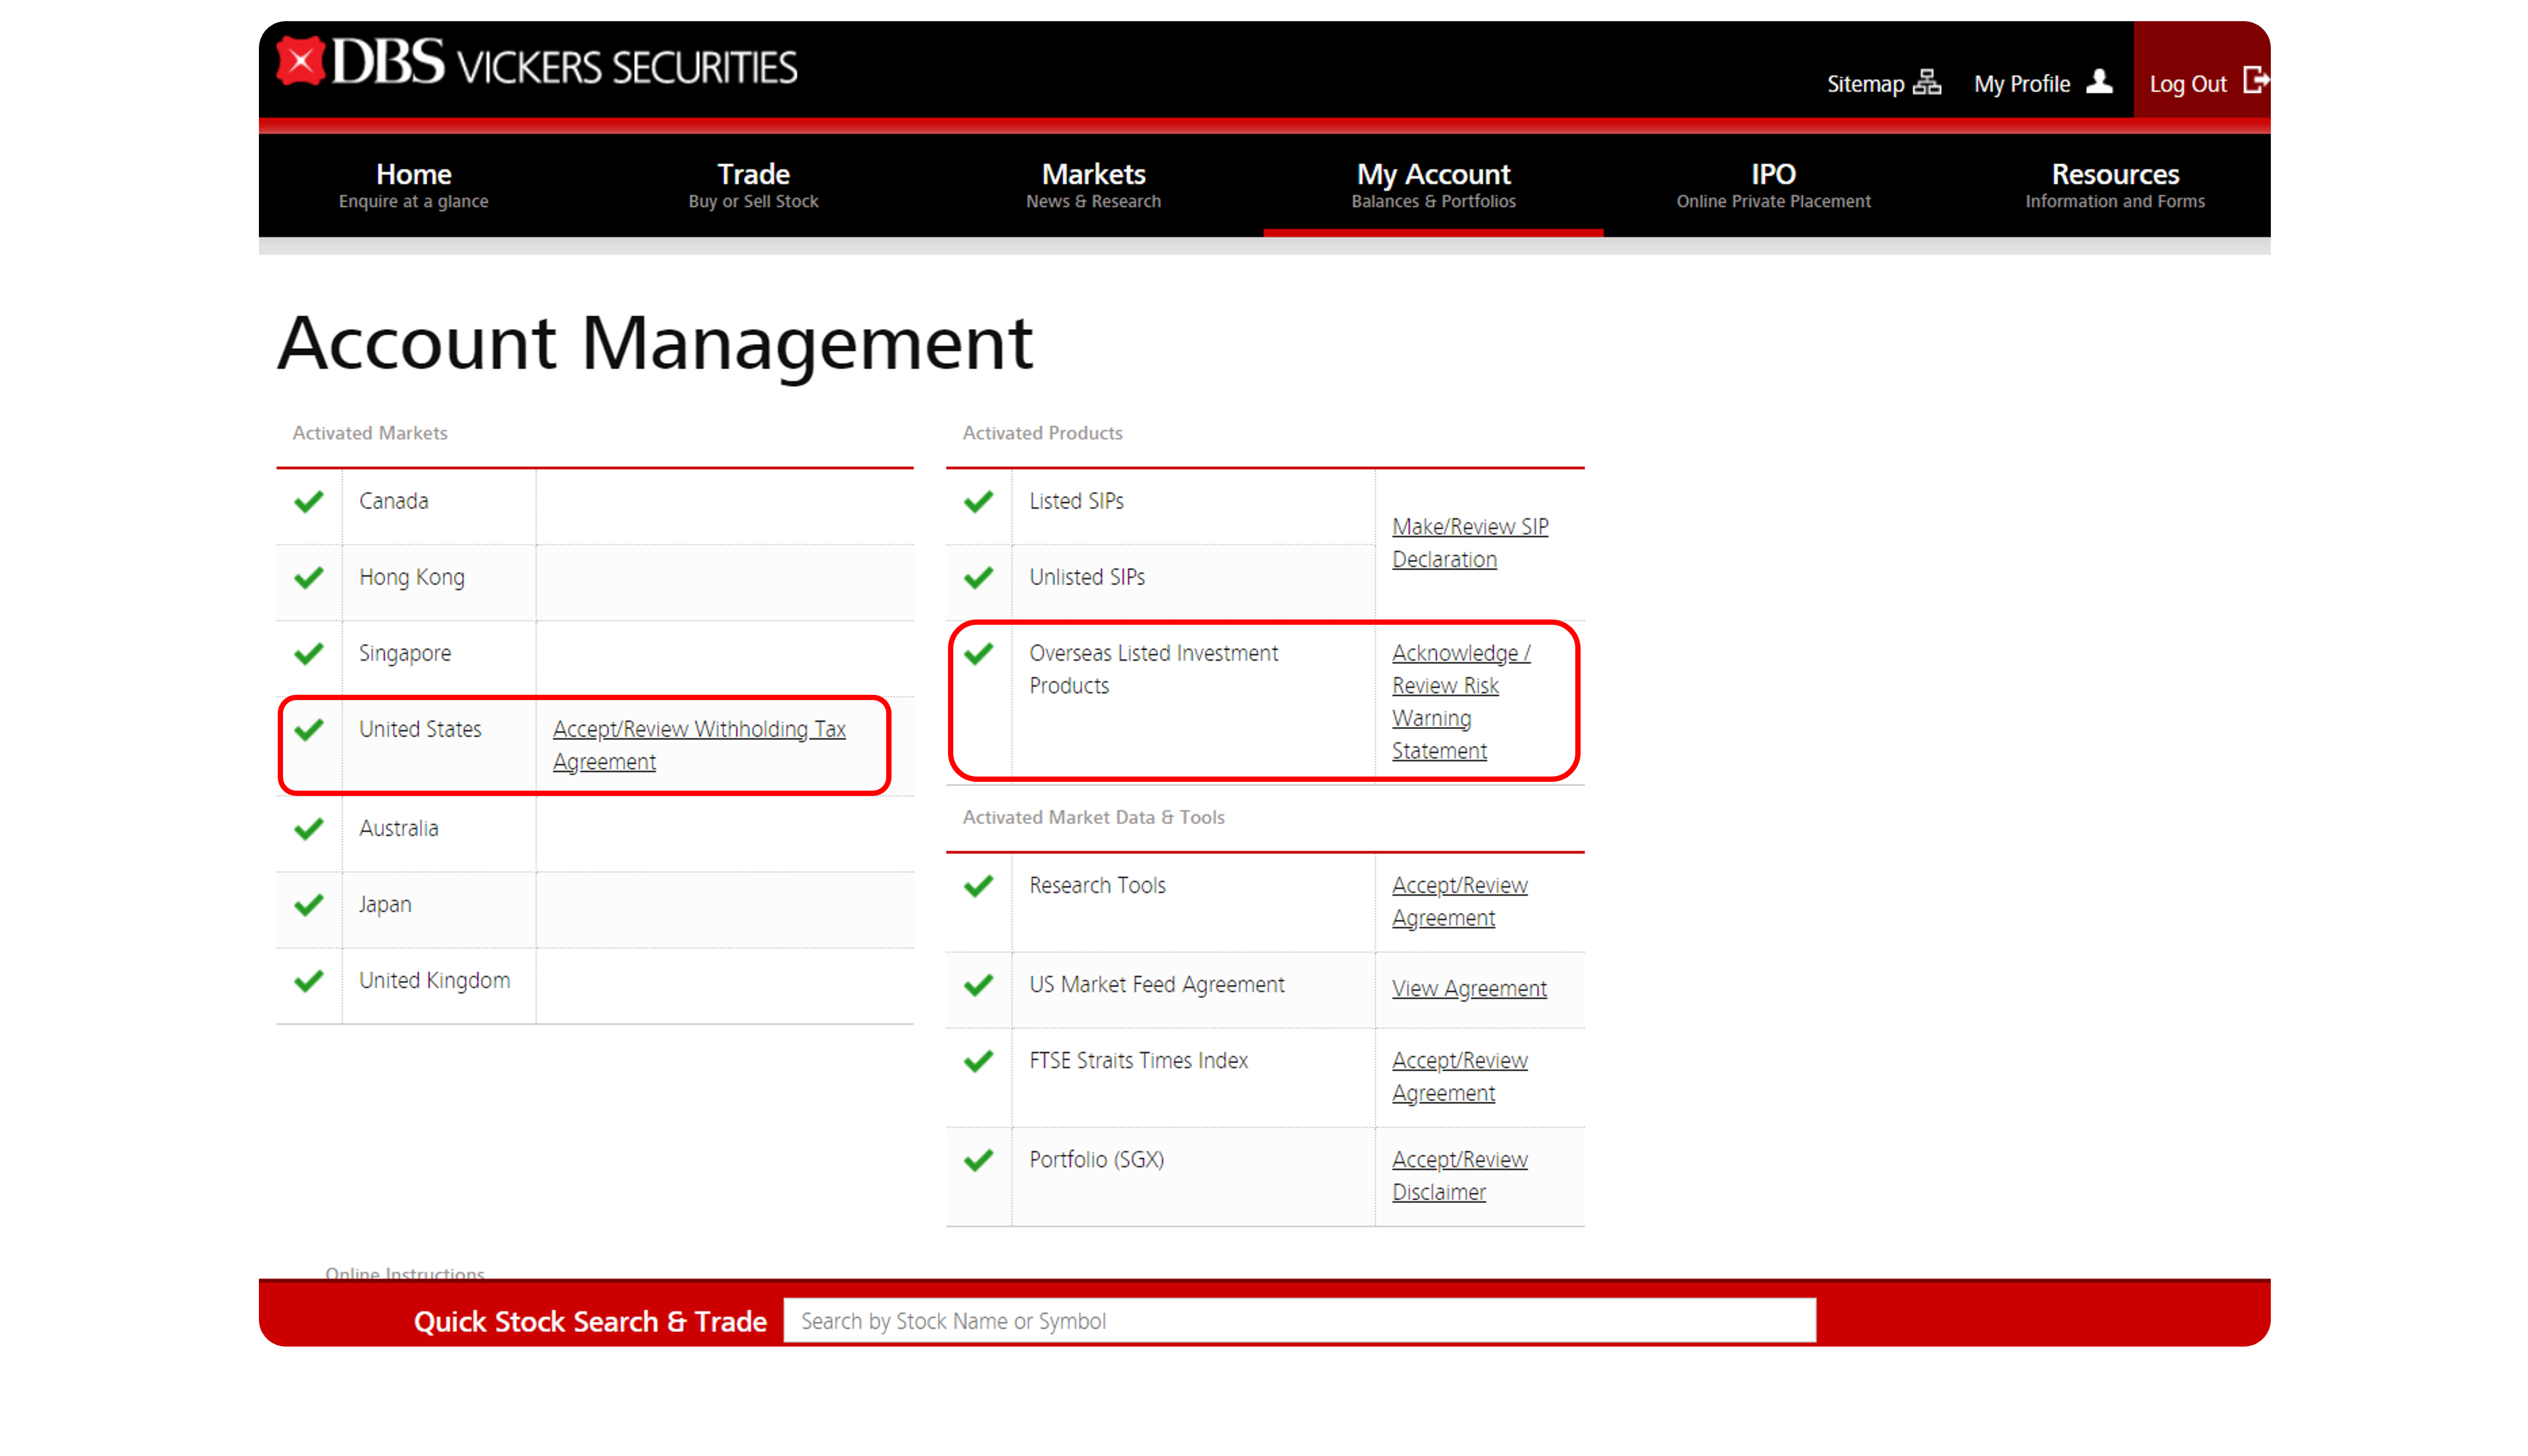Click green checkmark beside Canada
Viewport: 2528px width, 1456px height.
pos(309,501)
